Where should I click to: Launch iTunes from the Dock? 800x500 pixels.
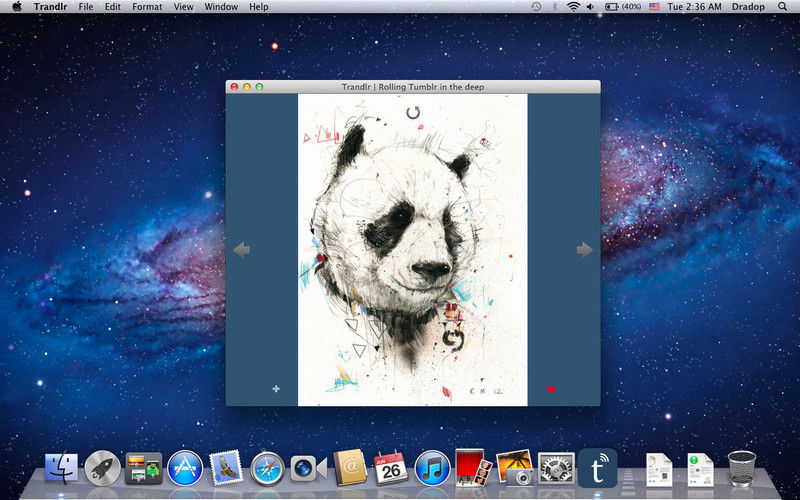point(432,468)
